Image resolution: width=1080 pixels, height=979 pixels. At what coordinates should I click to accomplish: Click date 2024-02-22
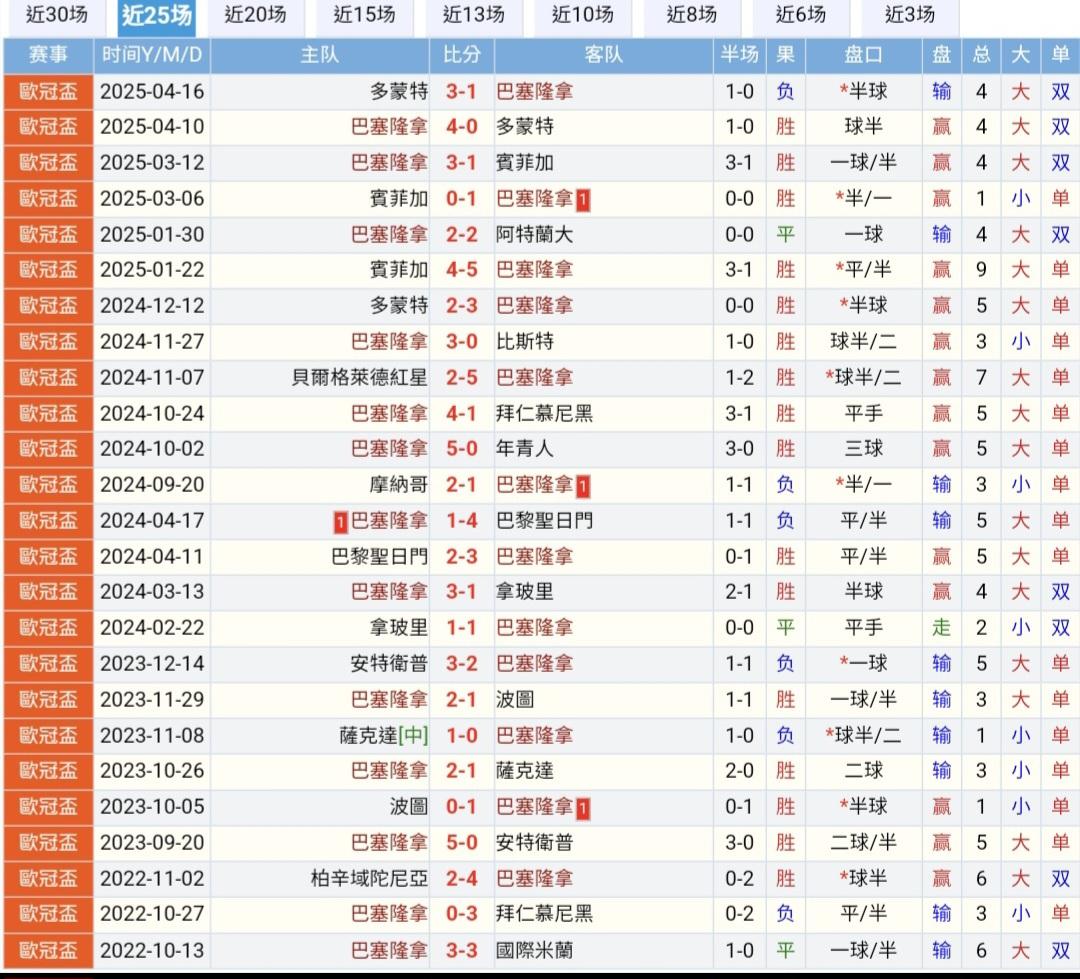tap(152, 628)
